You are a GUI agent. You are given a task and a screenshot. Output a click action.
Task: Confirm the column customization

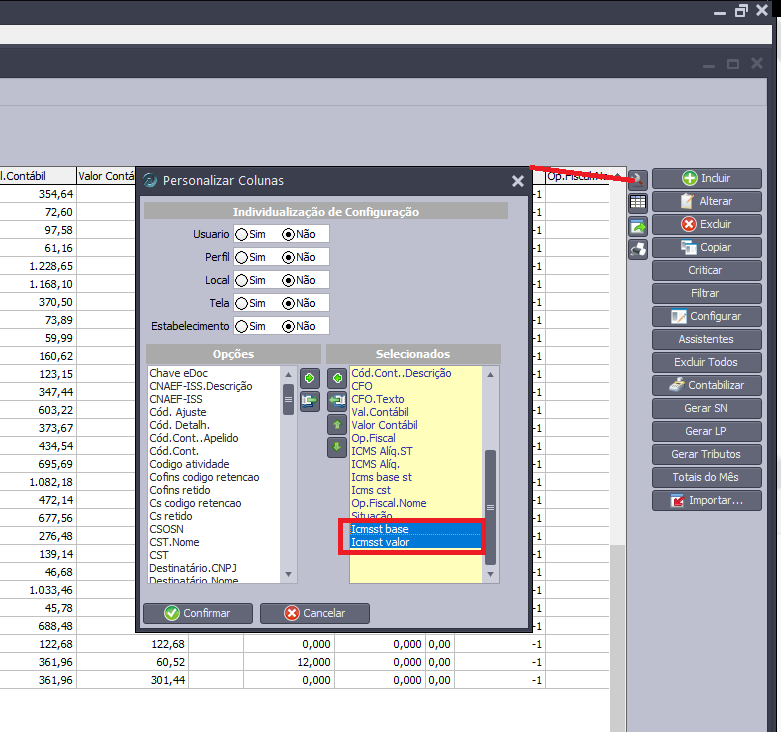[x=198, y=613]
